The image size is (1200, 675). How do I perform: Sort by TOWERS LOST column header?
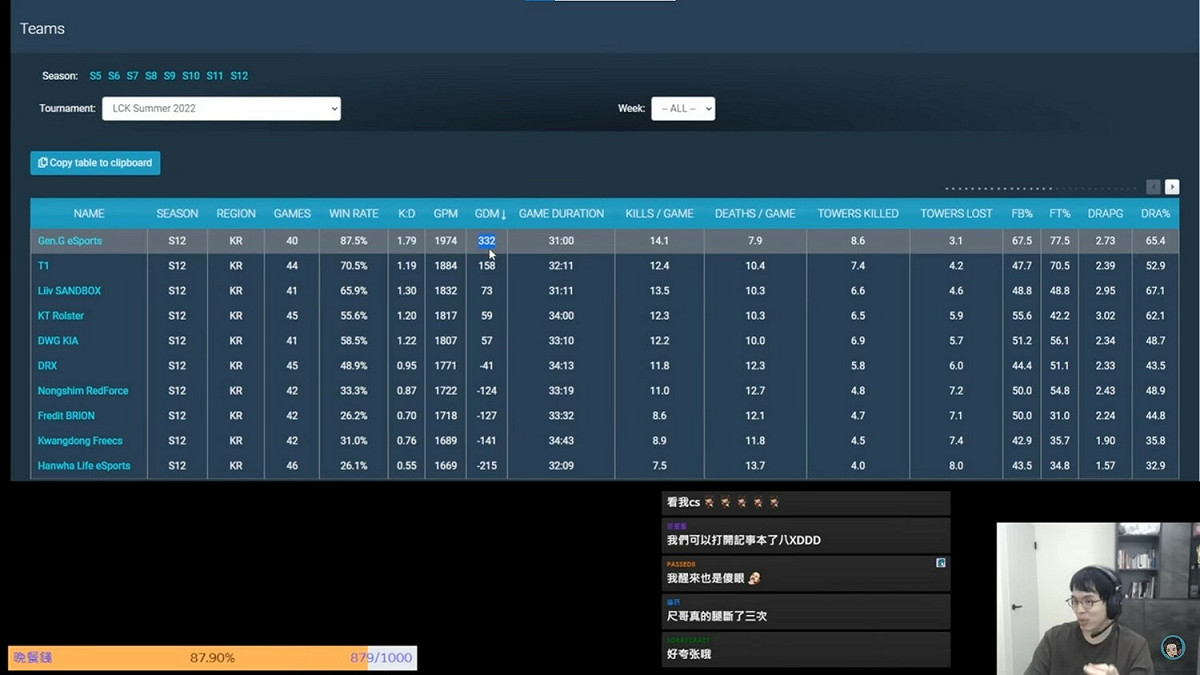956,214
